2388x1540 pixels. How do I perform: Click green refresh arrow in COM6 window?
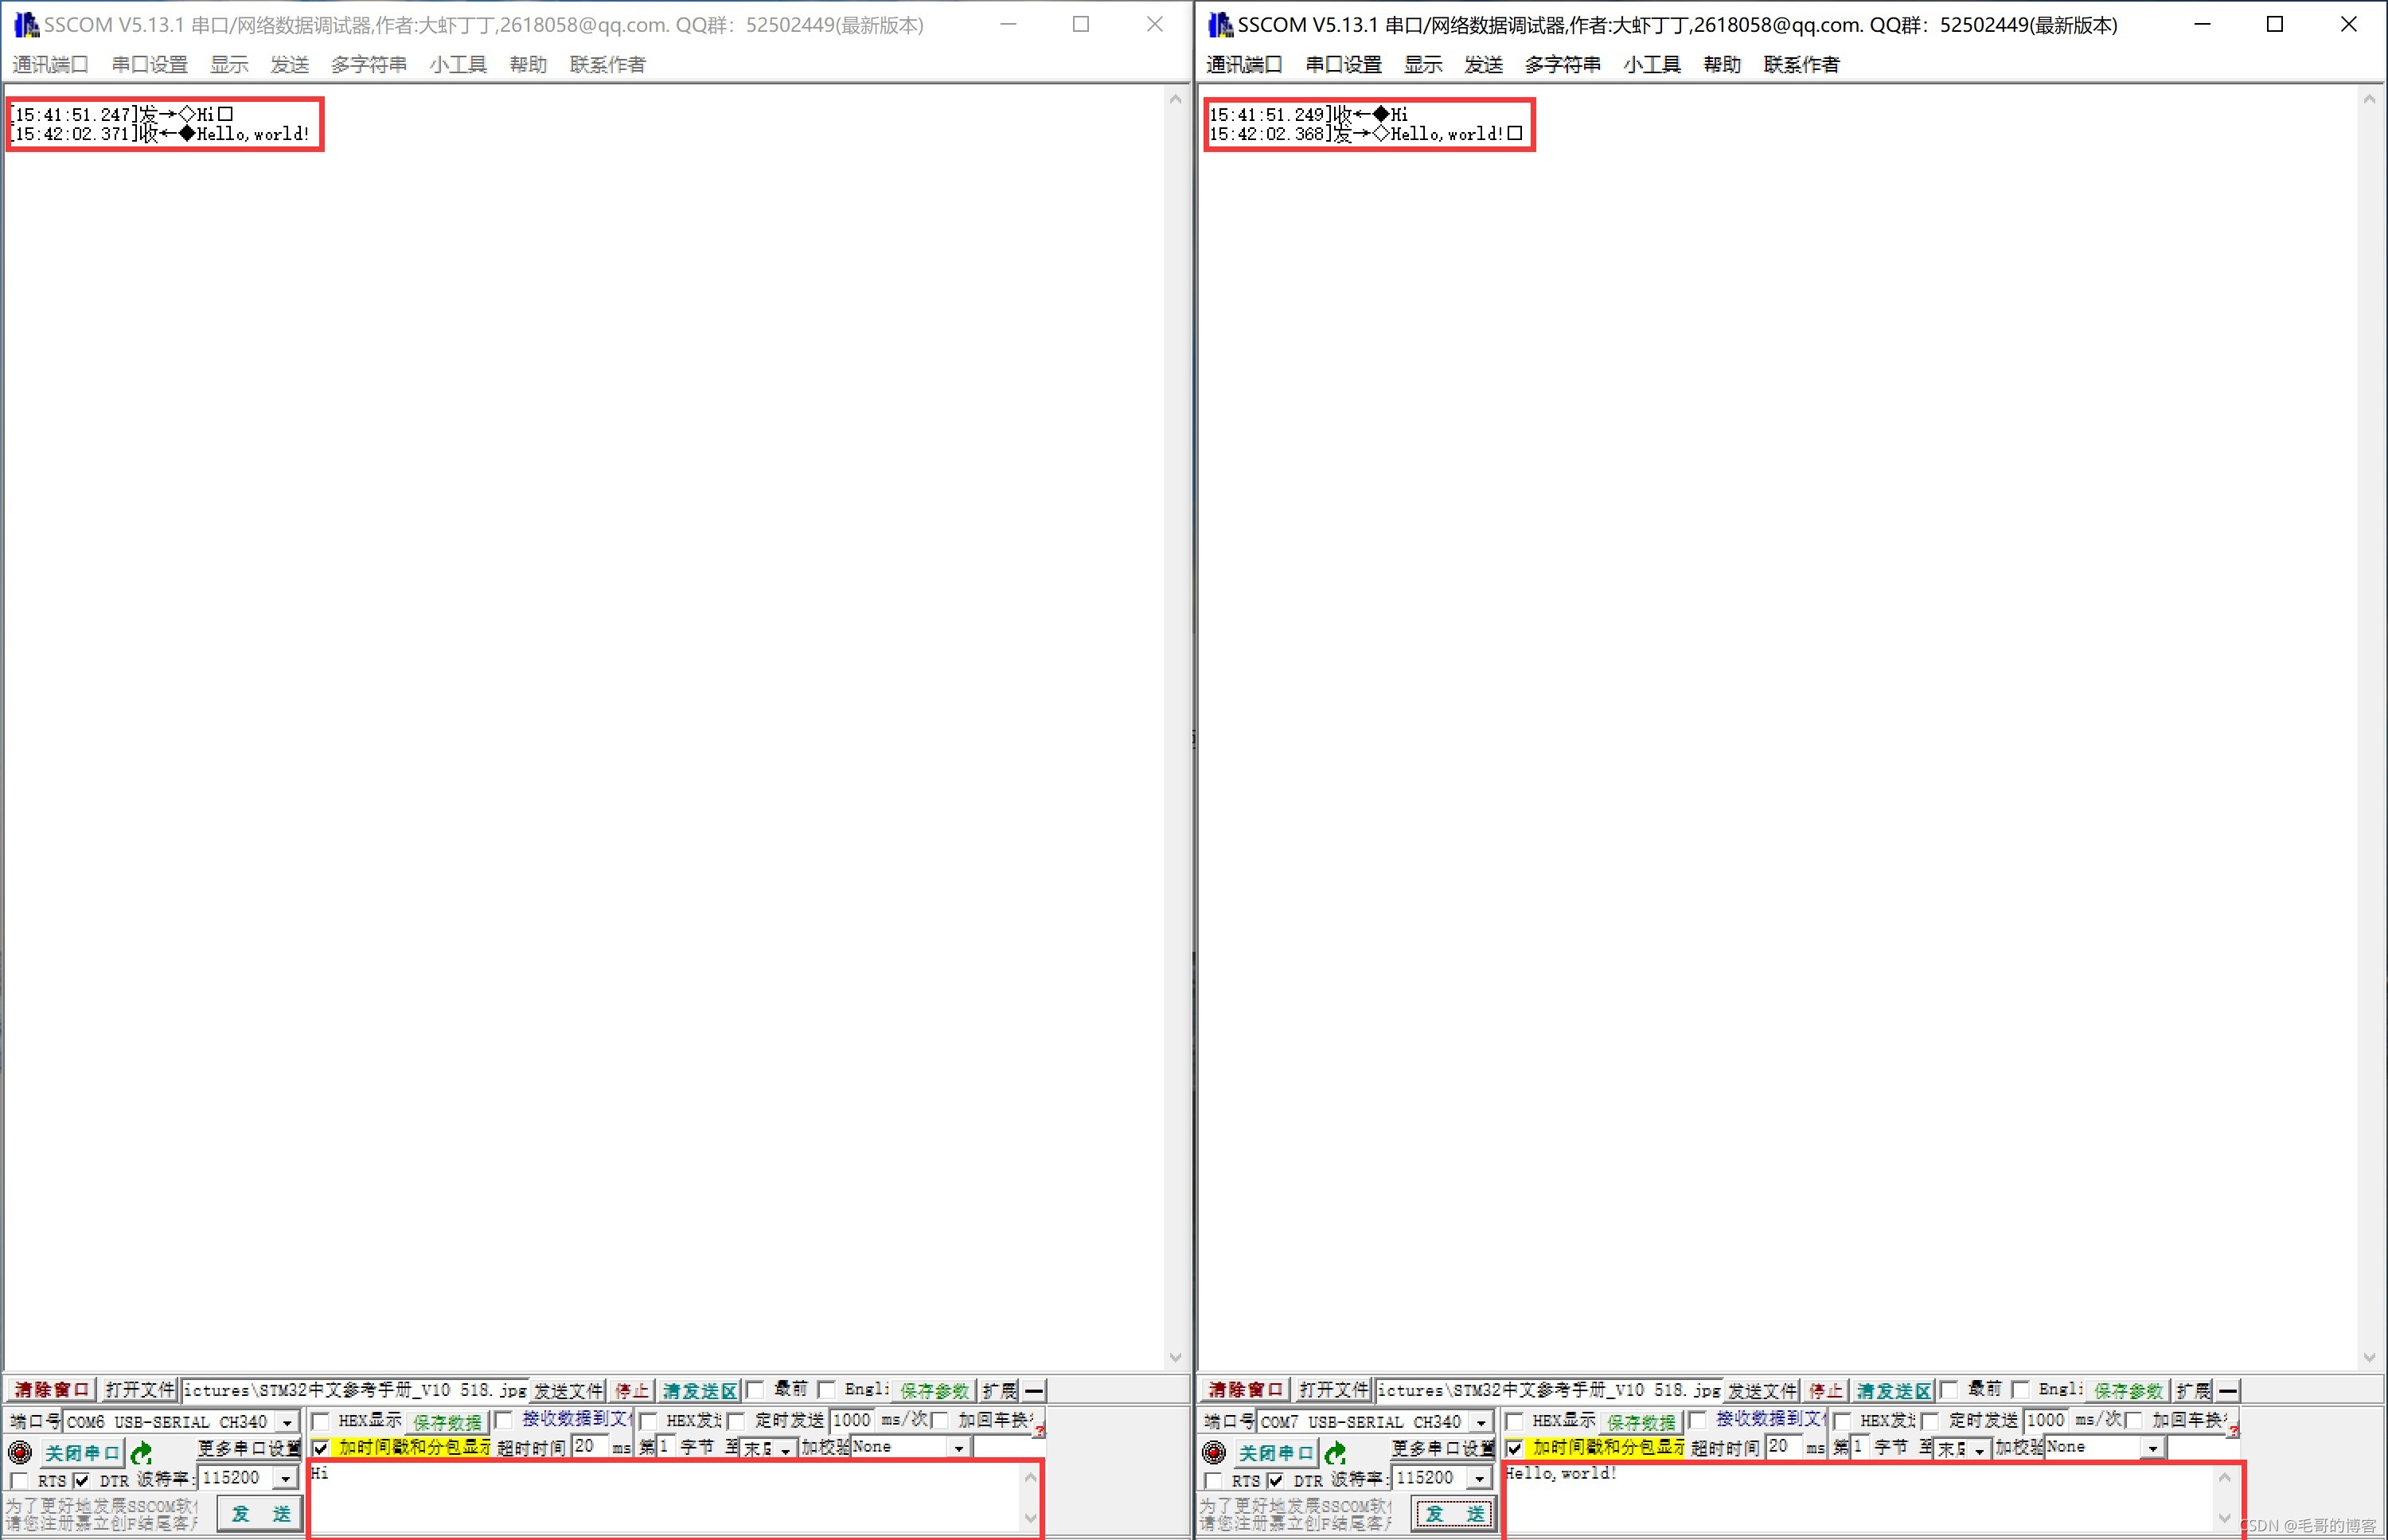(x=141, y=1452)
